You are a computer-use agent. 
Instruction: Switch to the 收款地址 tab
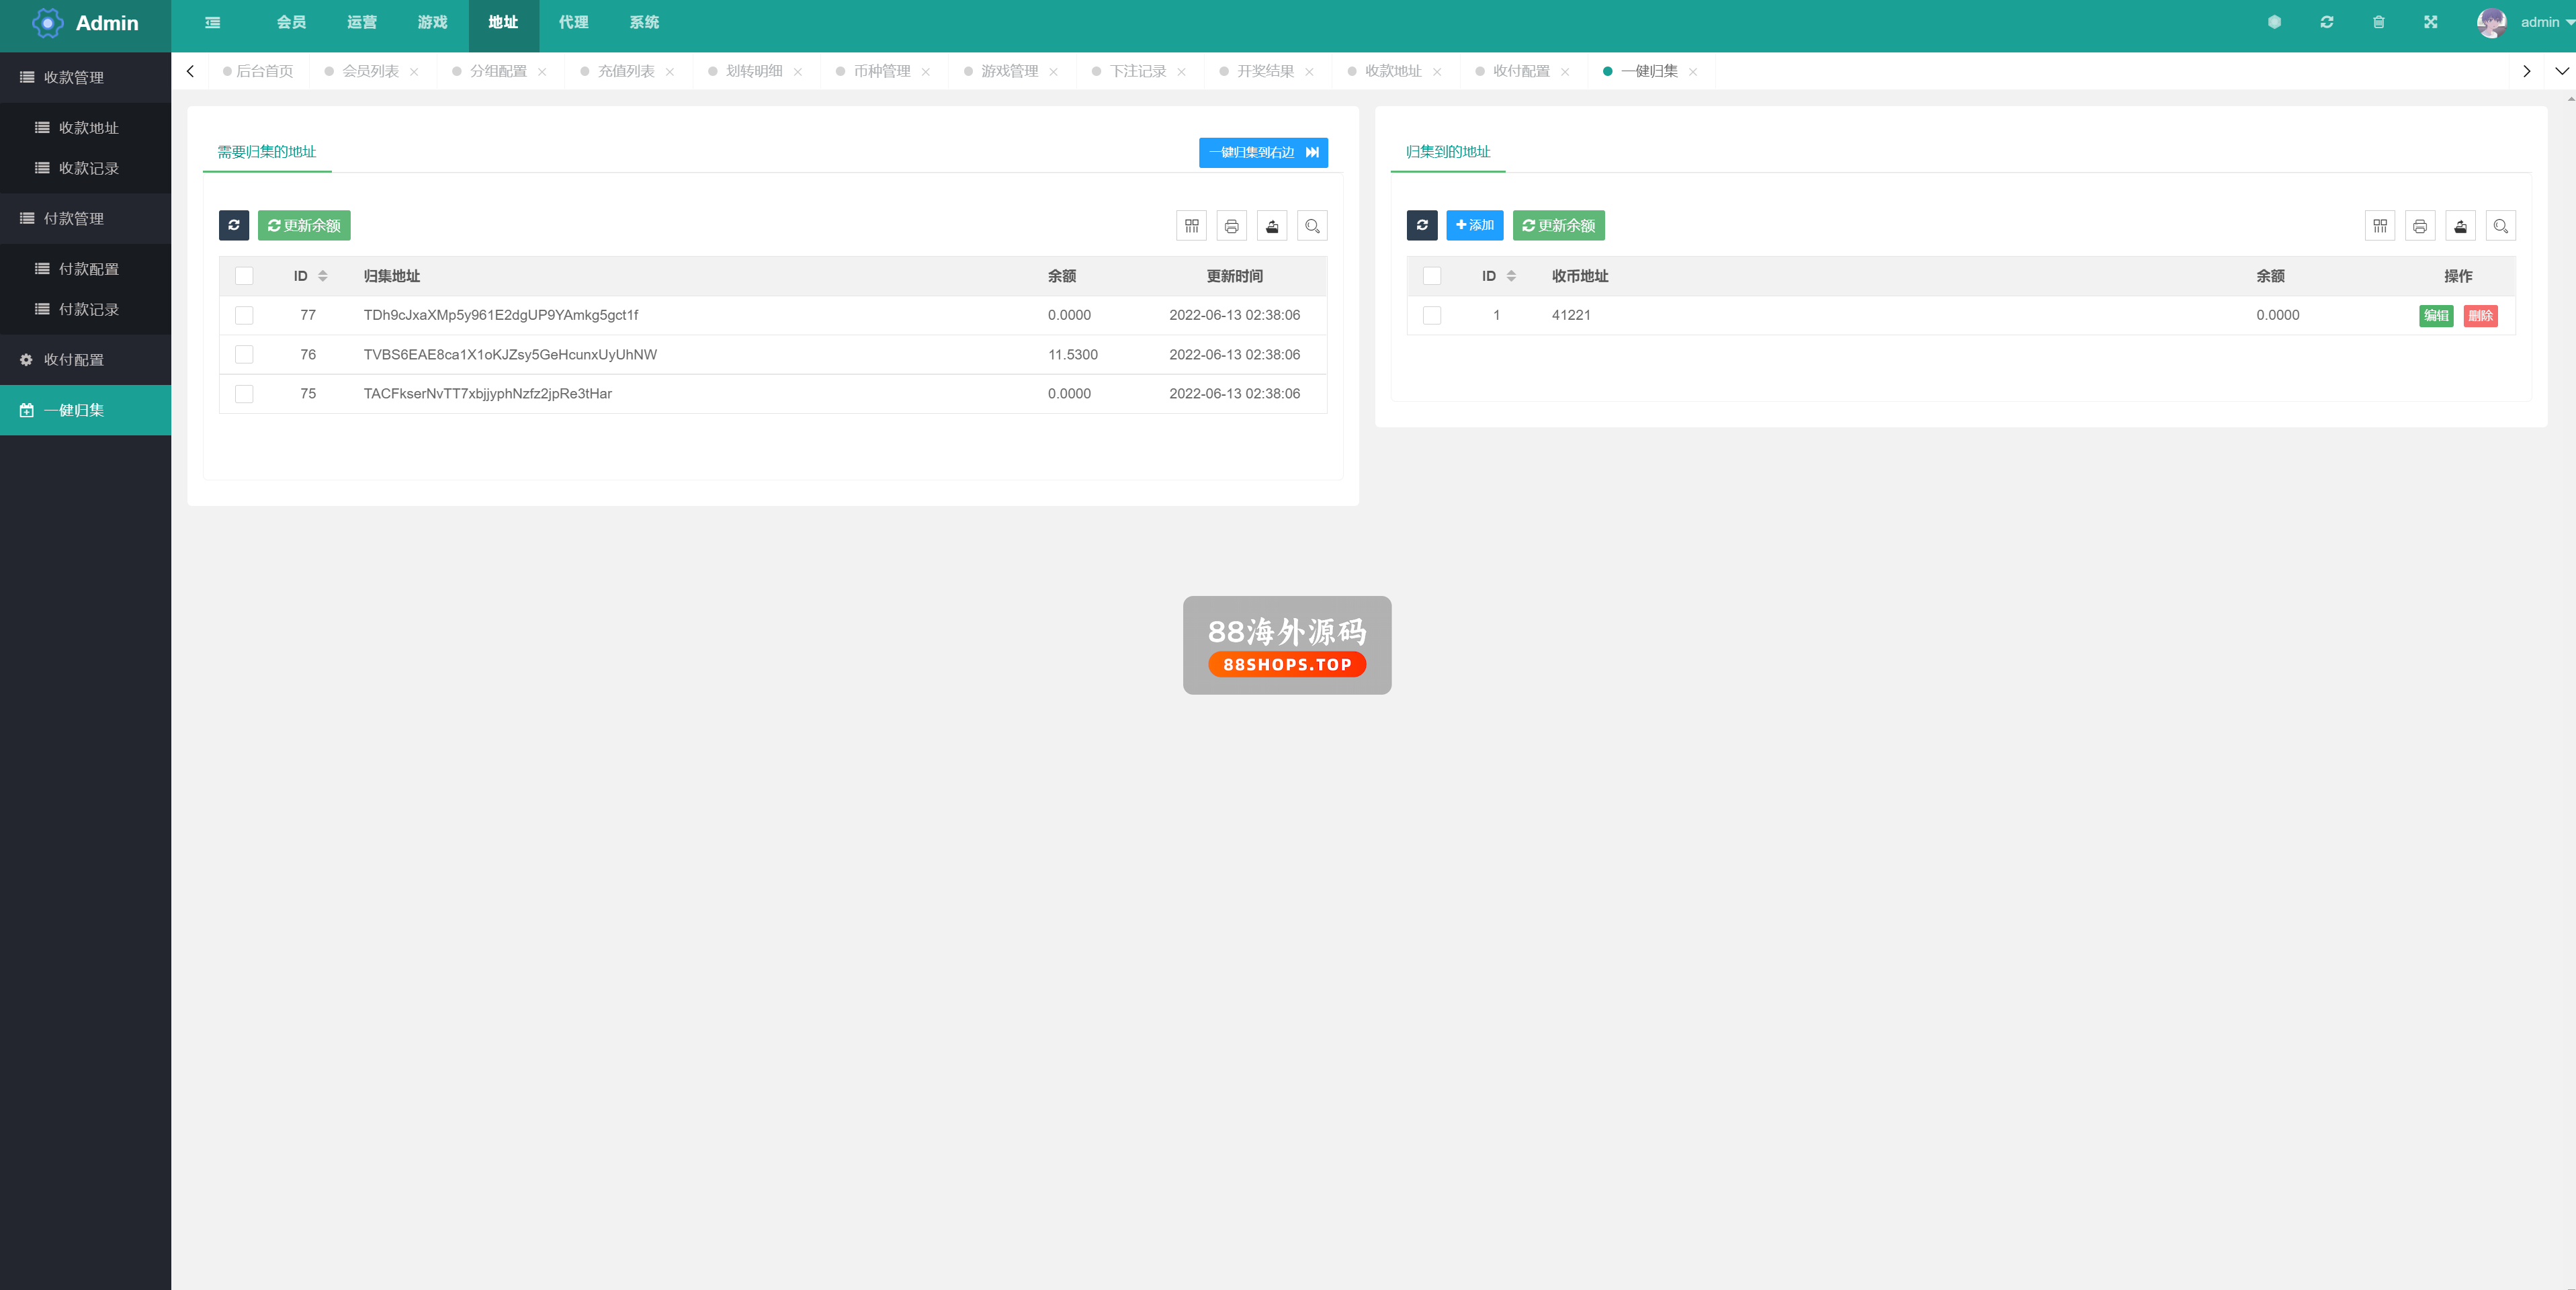pyautogui.click(x=1392, y=71)
